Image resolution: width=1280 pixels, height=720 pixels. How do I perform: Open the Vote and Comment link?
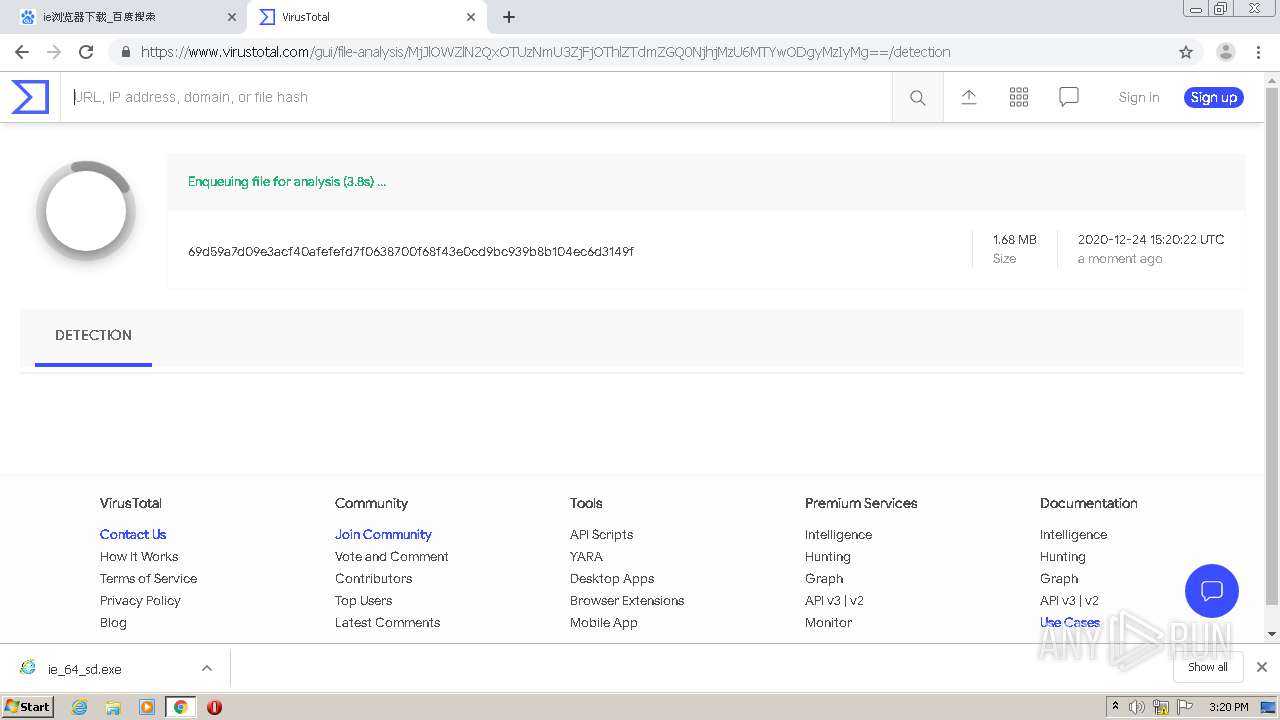391,557
